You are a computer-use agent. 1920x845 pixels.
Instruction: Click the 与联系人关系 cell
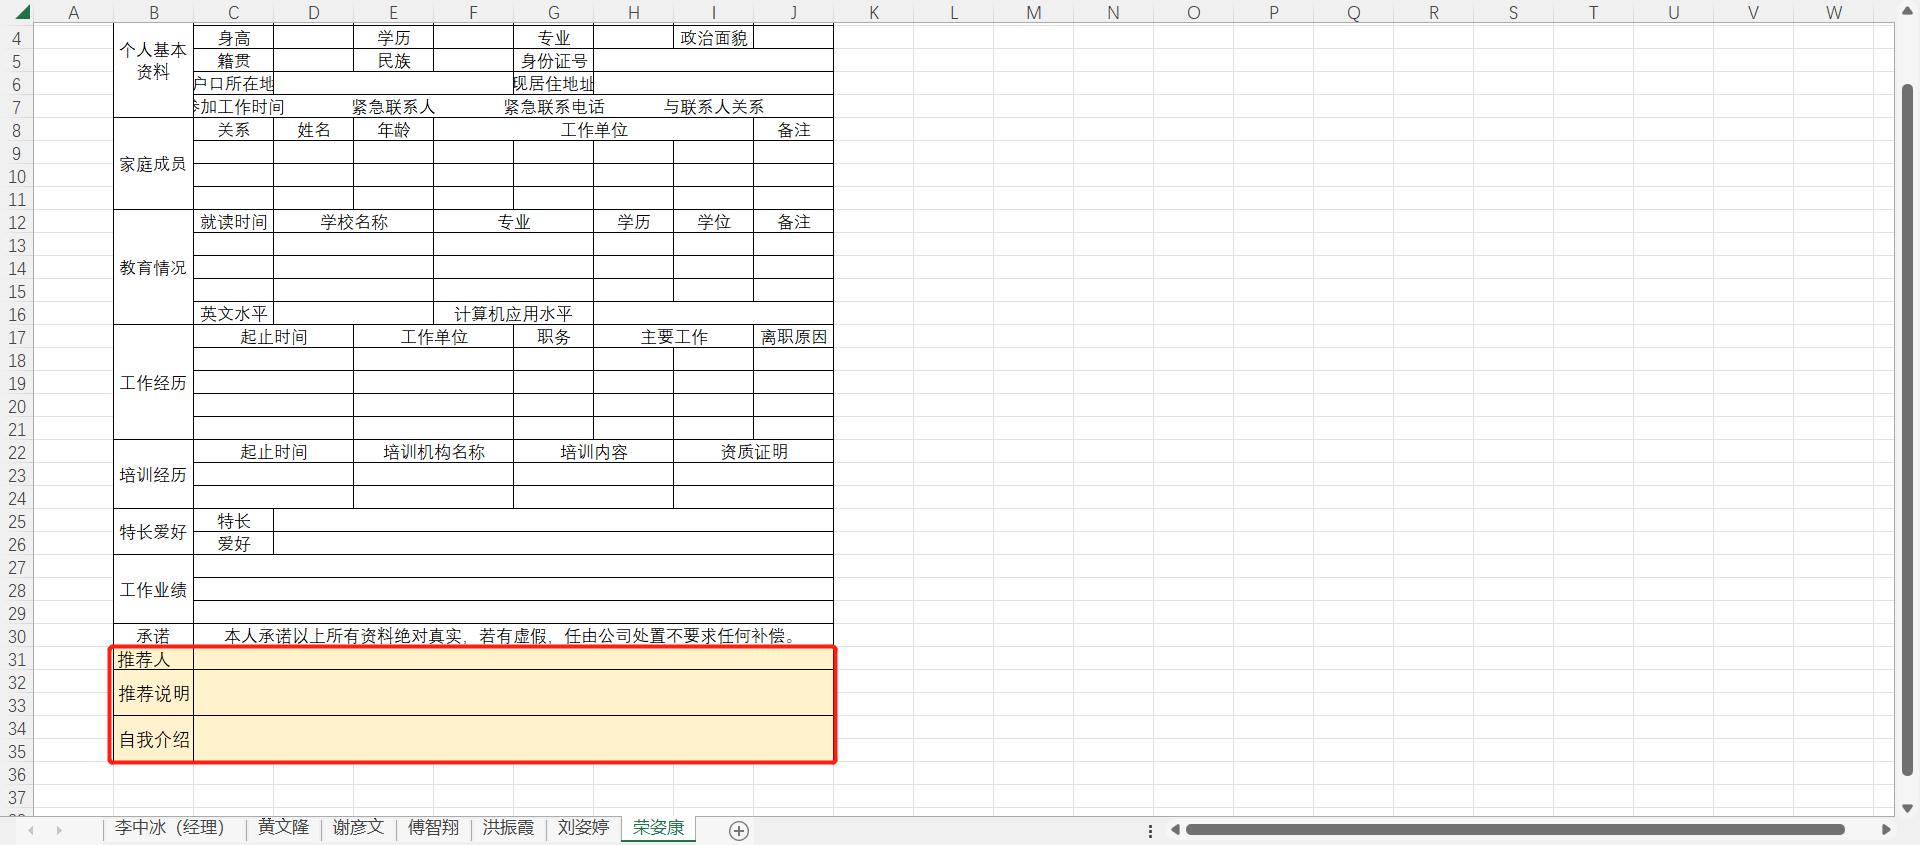pyautogui.click(x=713, y=107)
